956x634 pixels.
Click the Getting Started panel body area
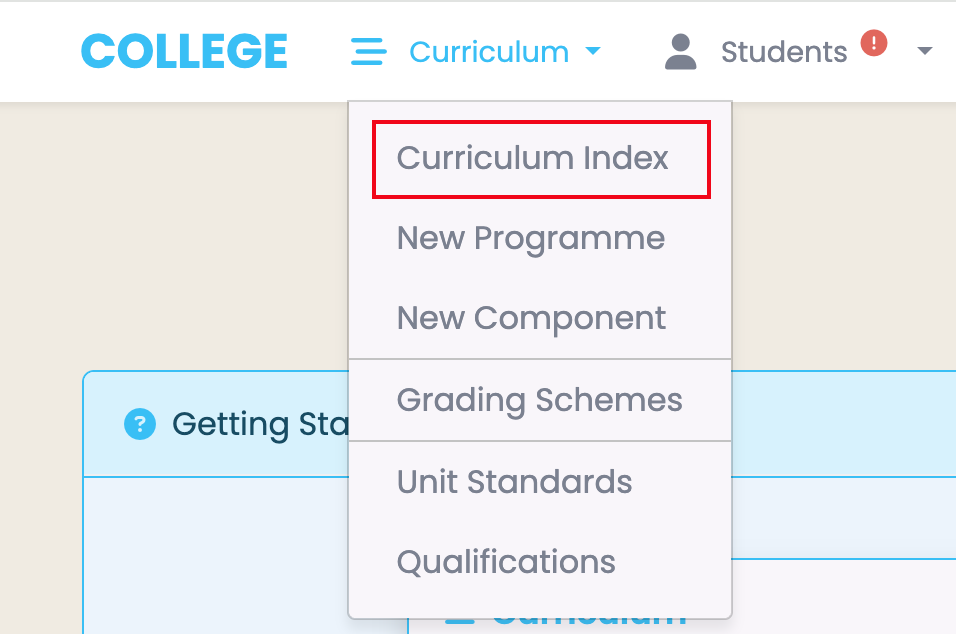tap(215, 556)
